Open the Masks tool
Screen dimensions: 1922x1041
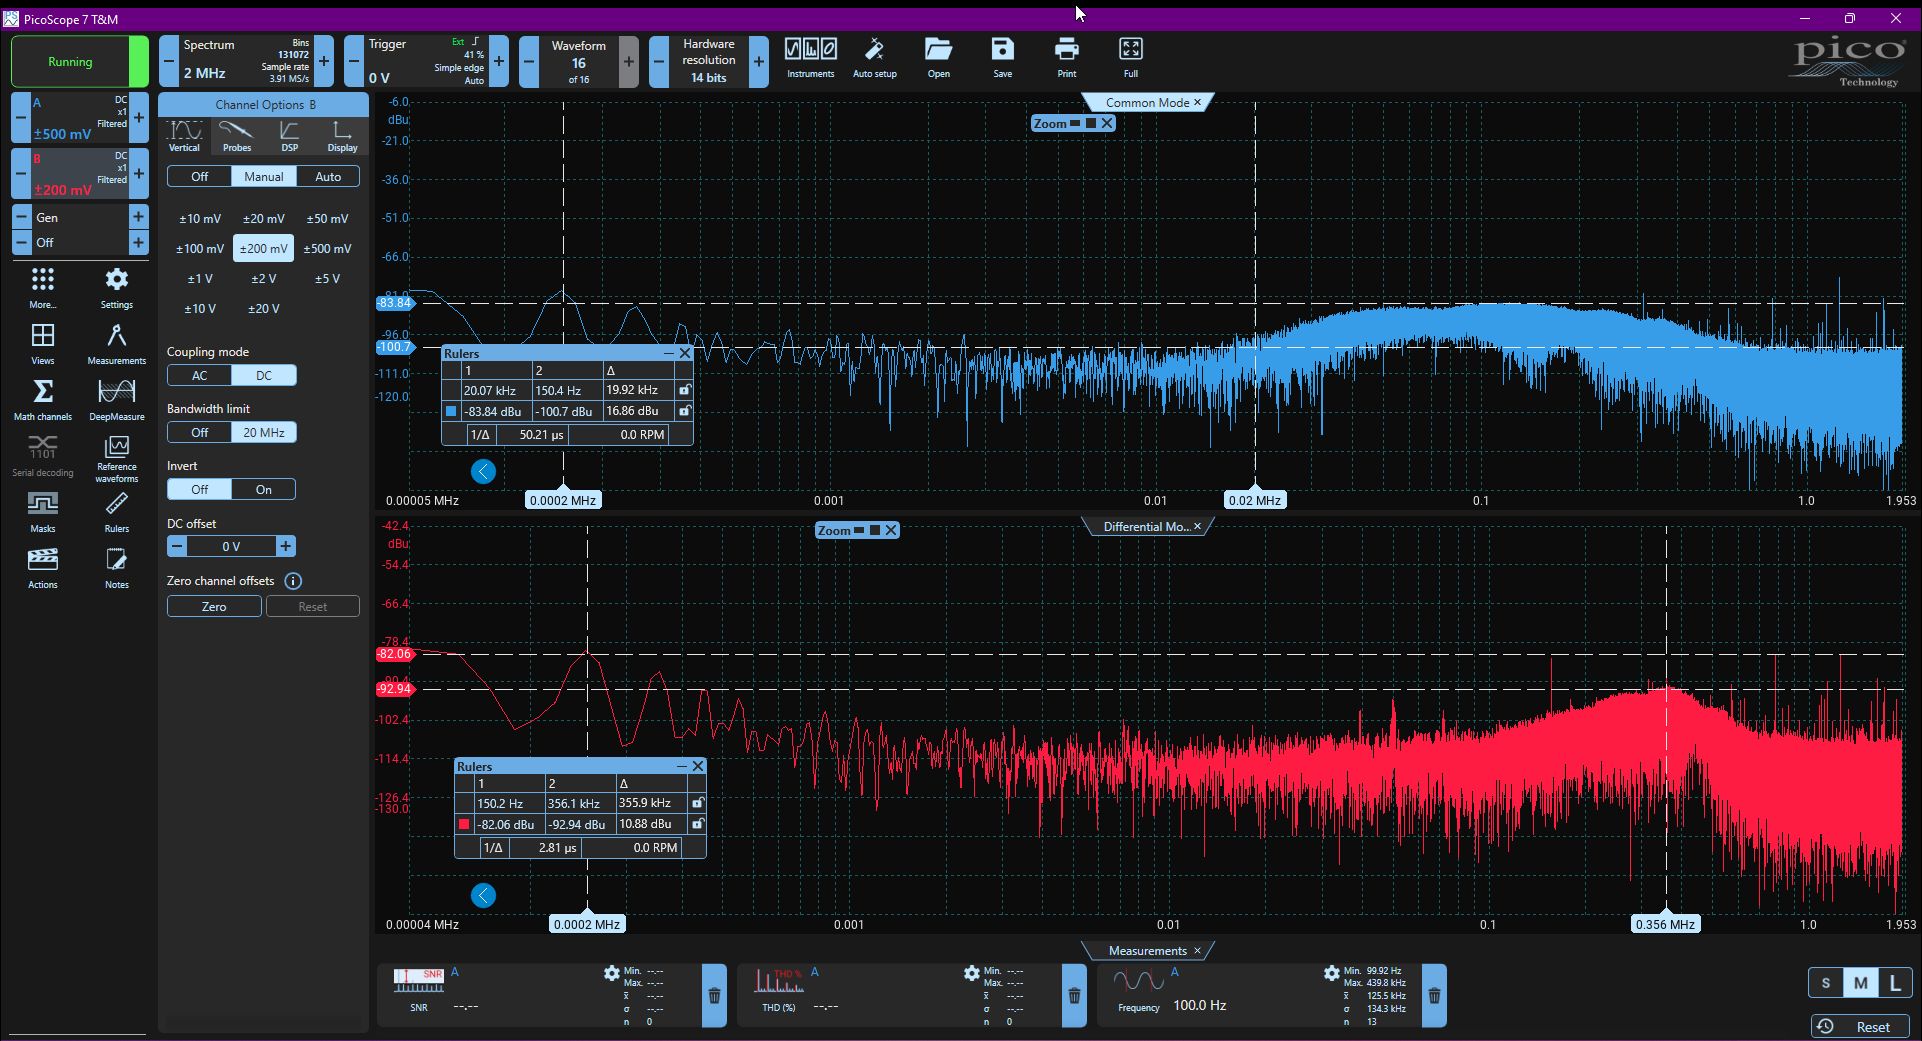42,512
